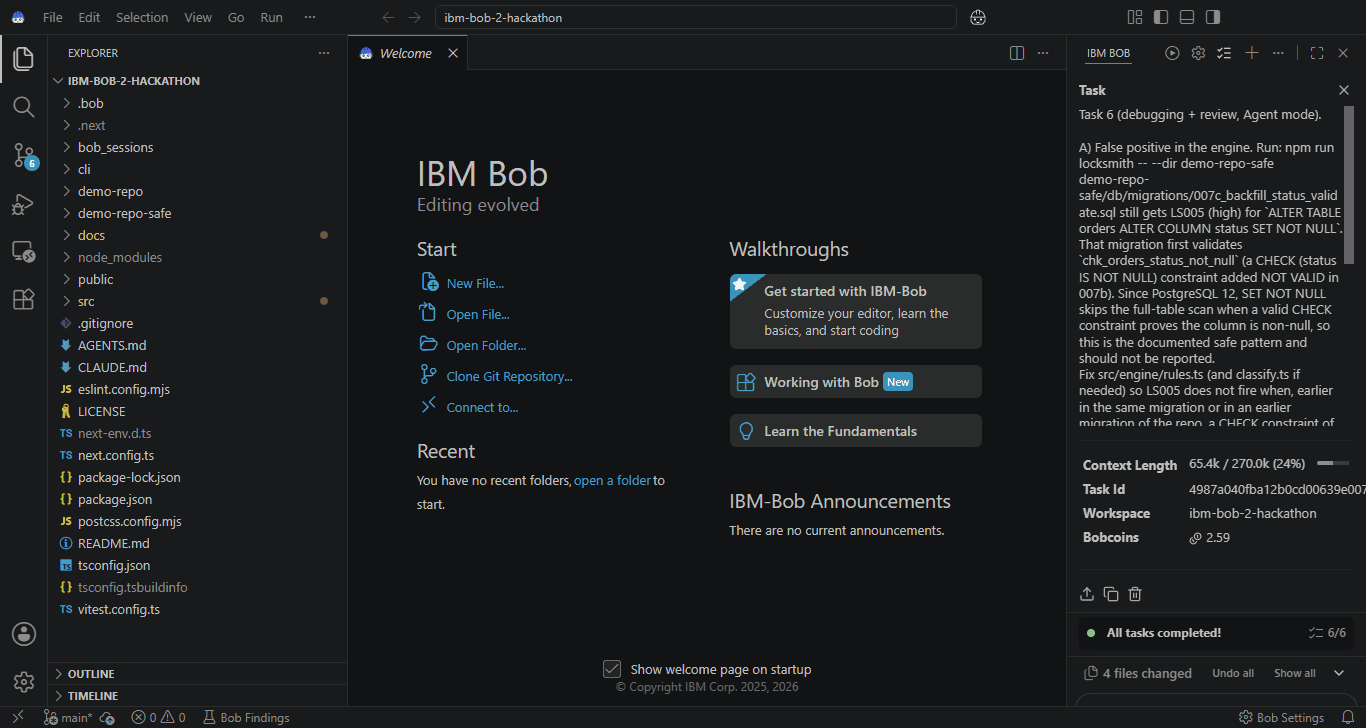This screenshot has height=728, width=1366.
Task: Expand the Outline section
Action: click(x=197, y=674)
